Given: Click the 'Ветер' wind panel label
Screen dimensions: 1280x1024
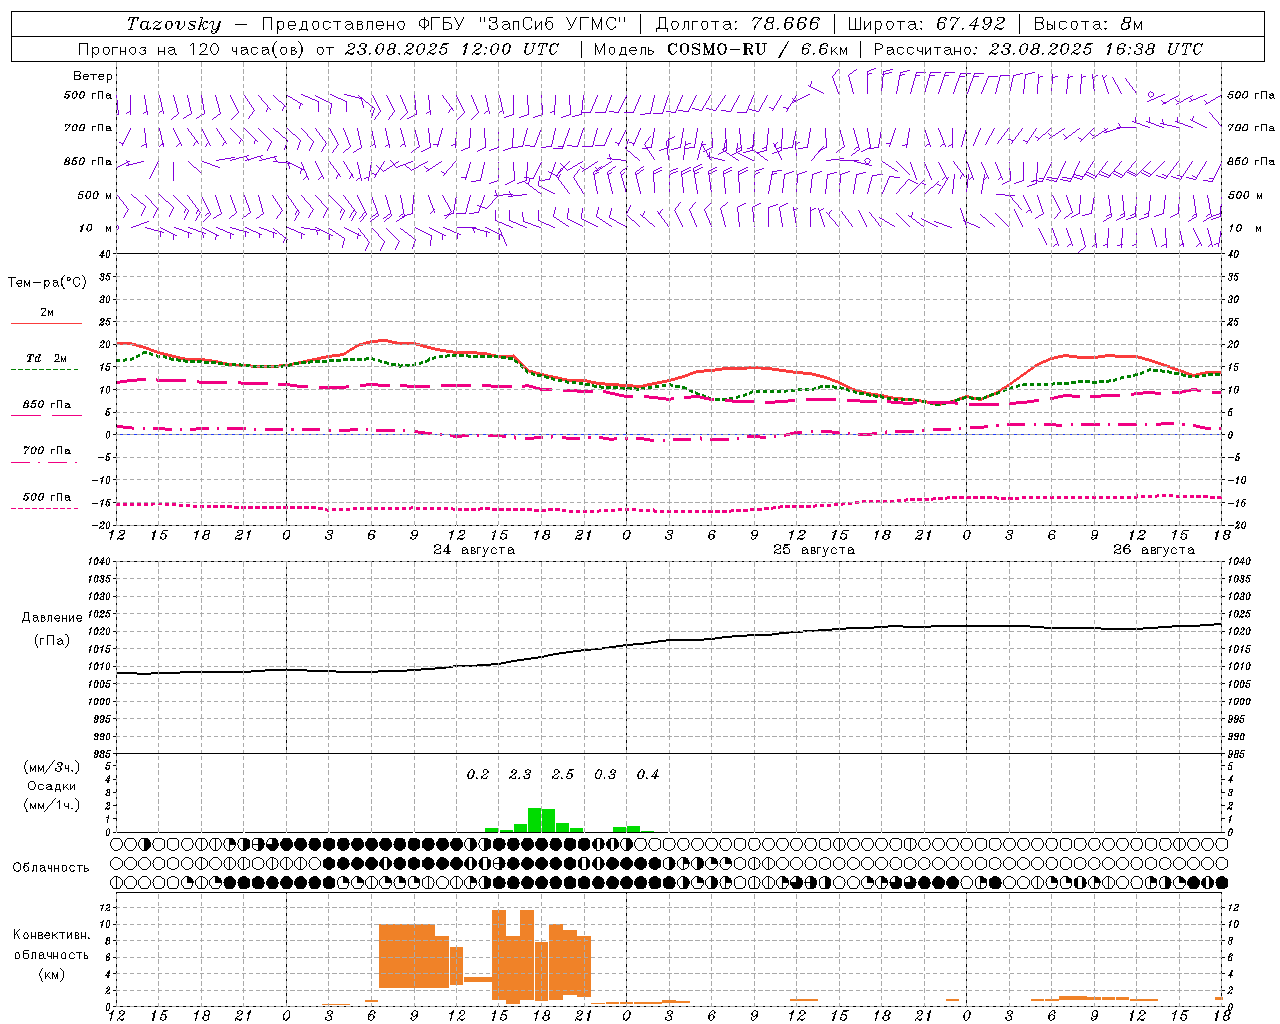Looking at the screenshot, I should [x=93, y=76].
